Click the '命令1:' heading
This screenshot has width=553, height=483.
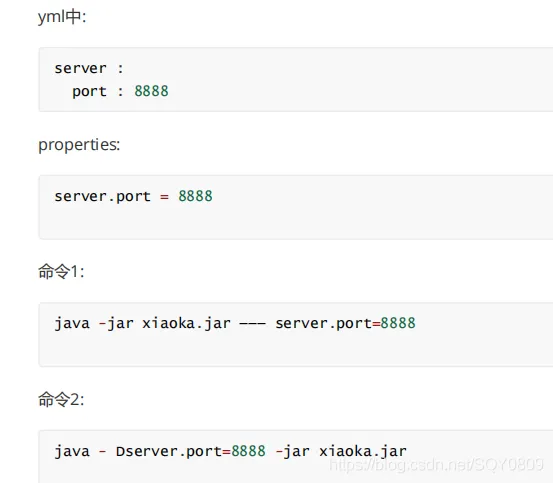61,271
